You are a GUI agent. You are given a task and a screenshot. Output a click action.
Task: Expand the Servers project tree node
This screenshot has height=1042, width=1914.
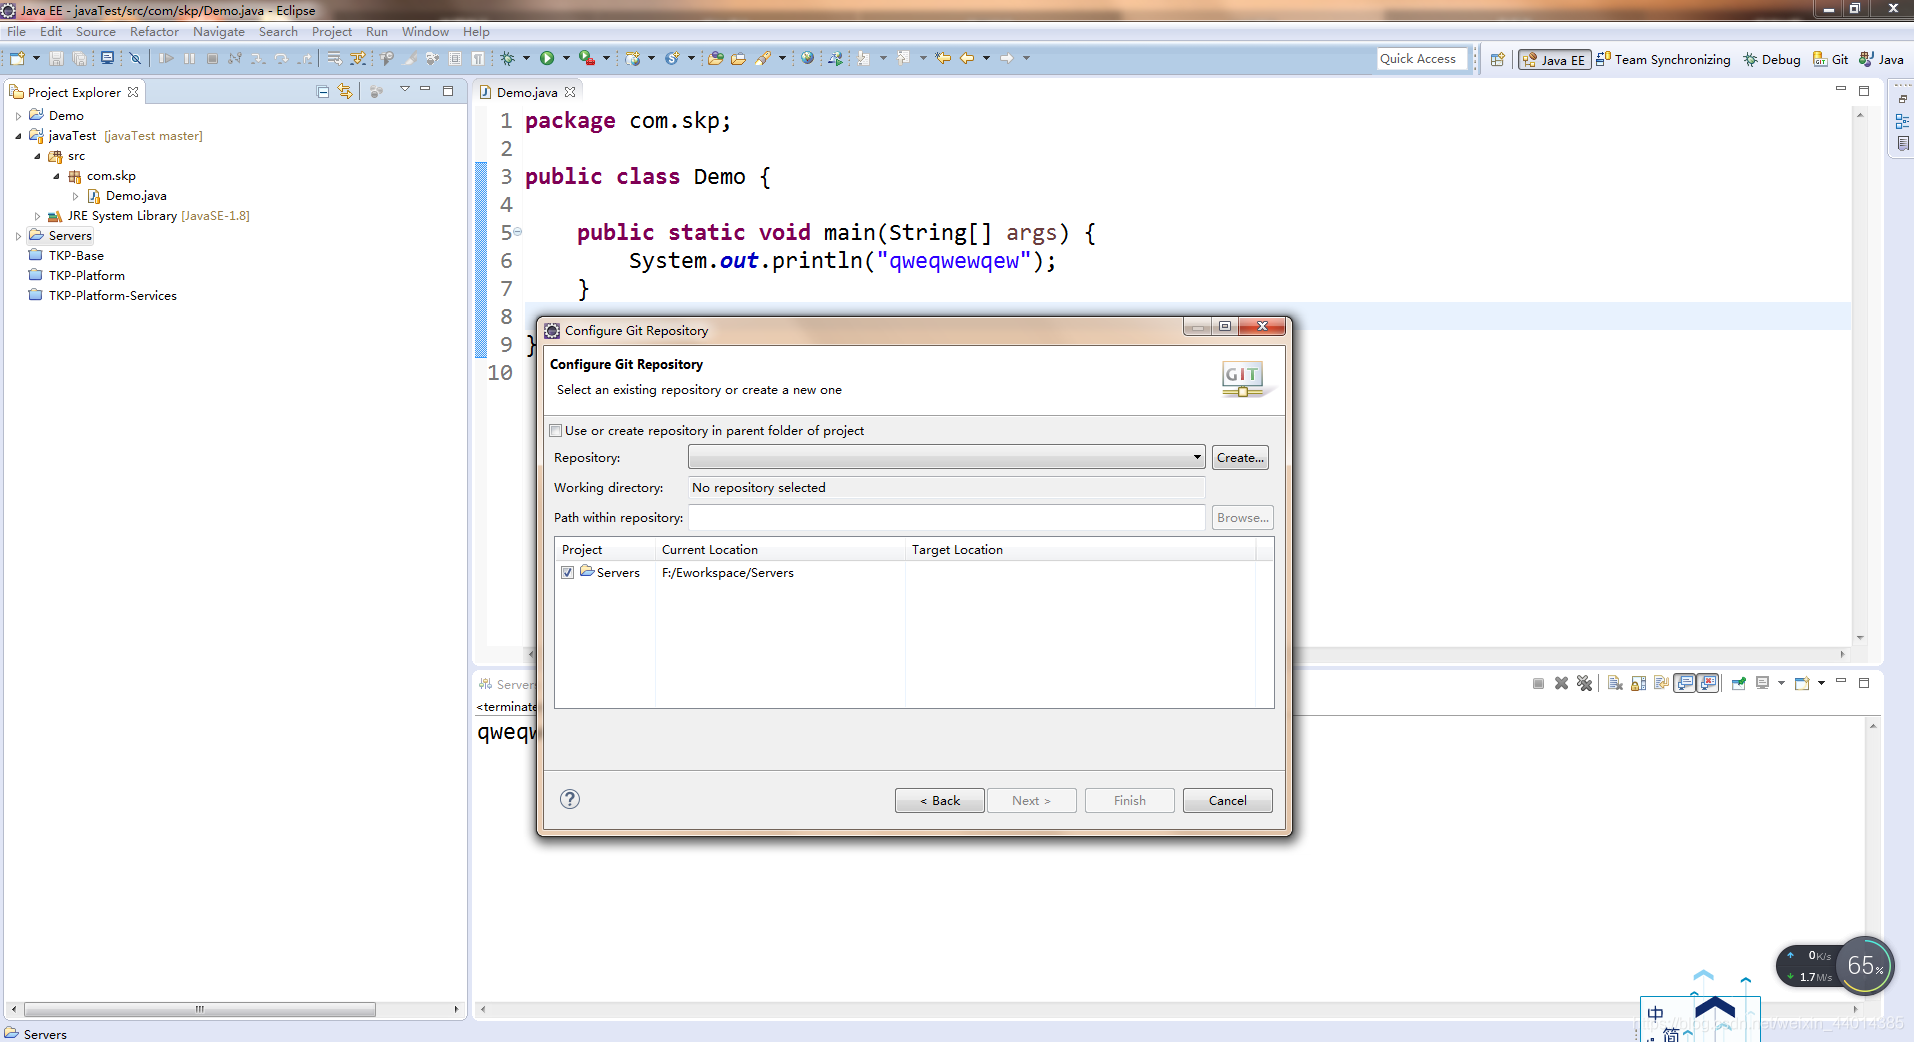(18, 236)
